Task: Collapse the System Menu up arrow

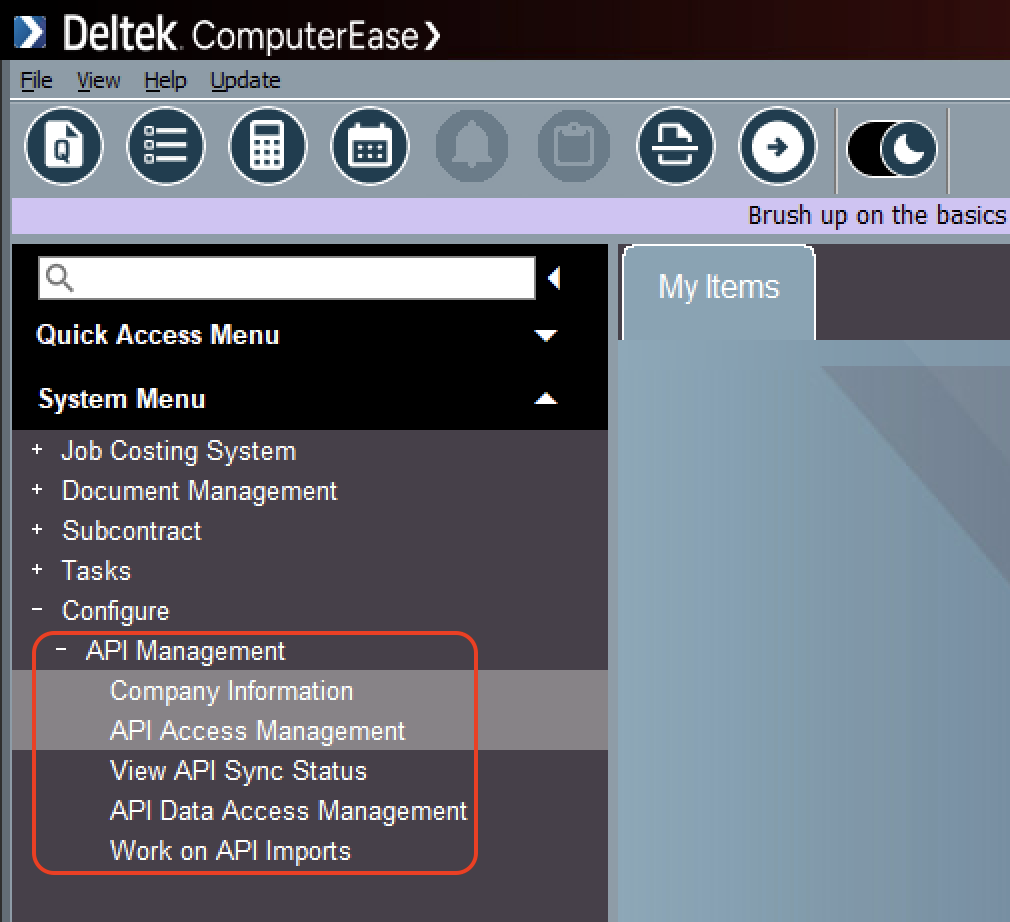Action: (x=546, y=399)
